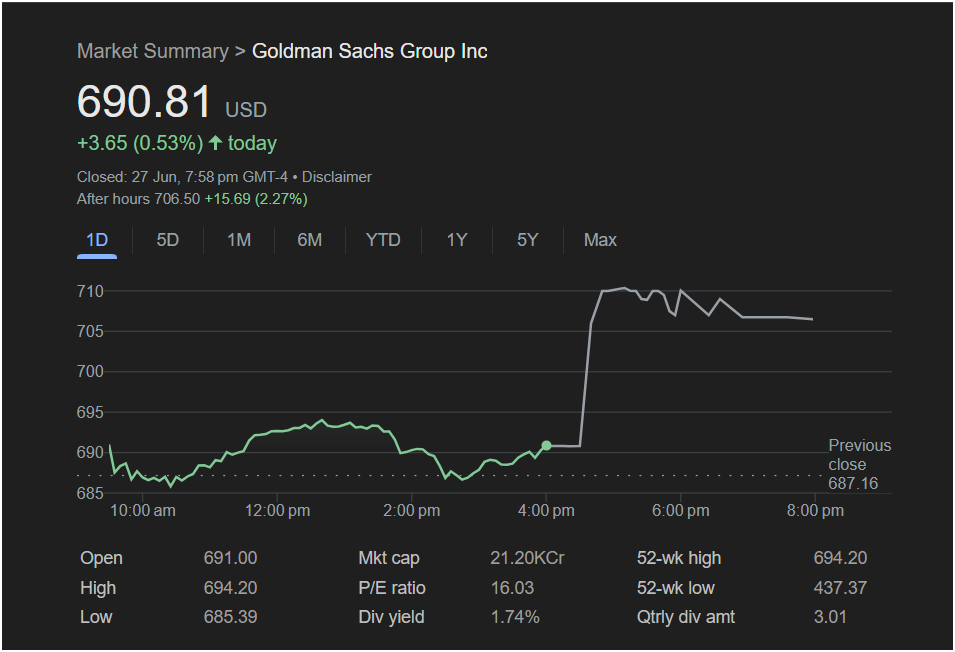
Task: Select the 52-wk high value 694.20
Action: [x=840, y=558]
